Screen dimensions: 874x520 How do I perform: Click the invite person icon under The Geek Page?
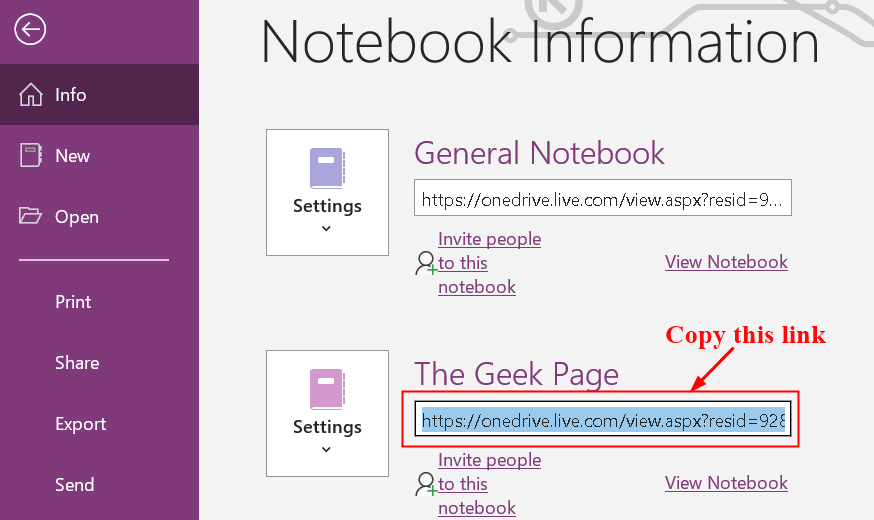tap(426, 484)
